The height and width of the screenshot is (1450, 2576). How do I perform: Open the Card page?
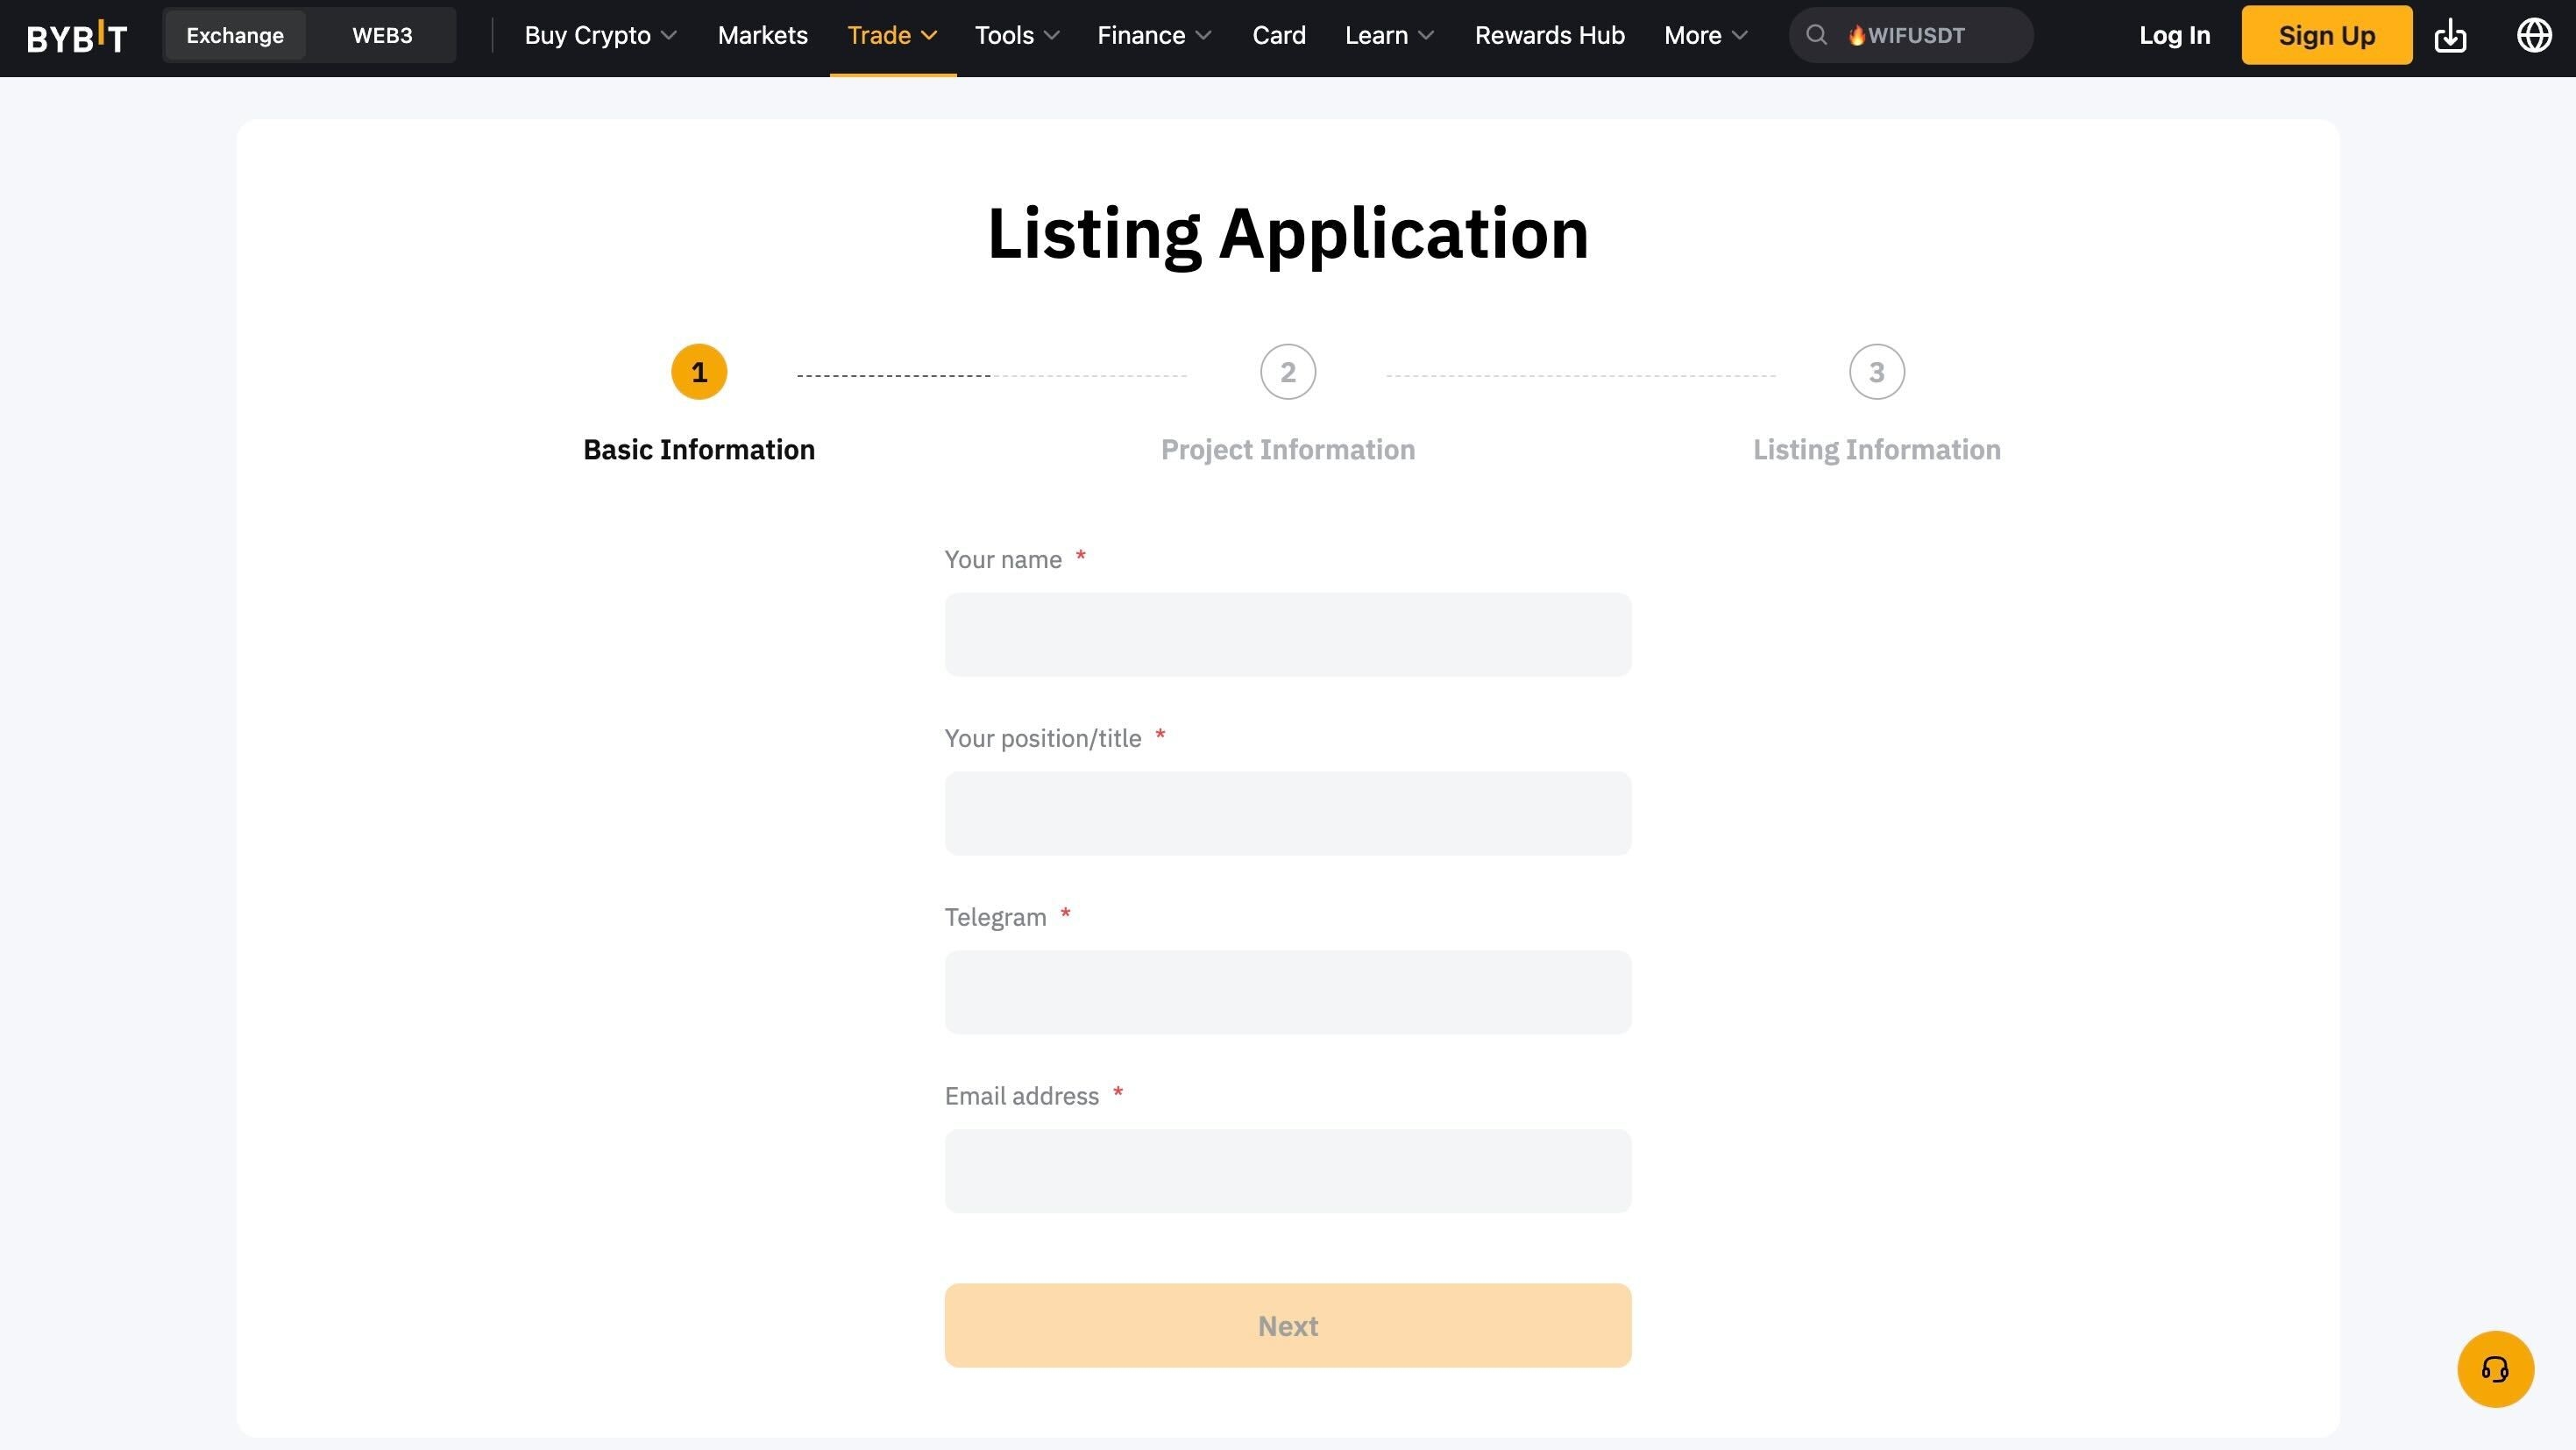point(1279,35)
